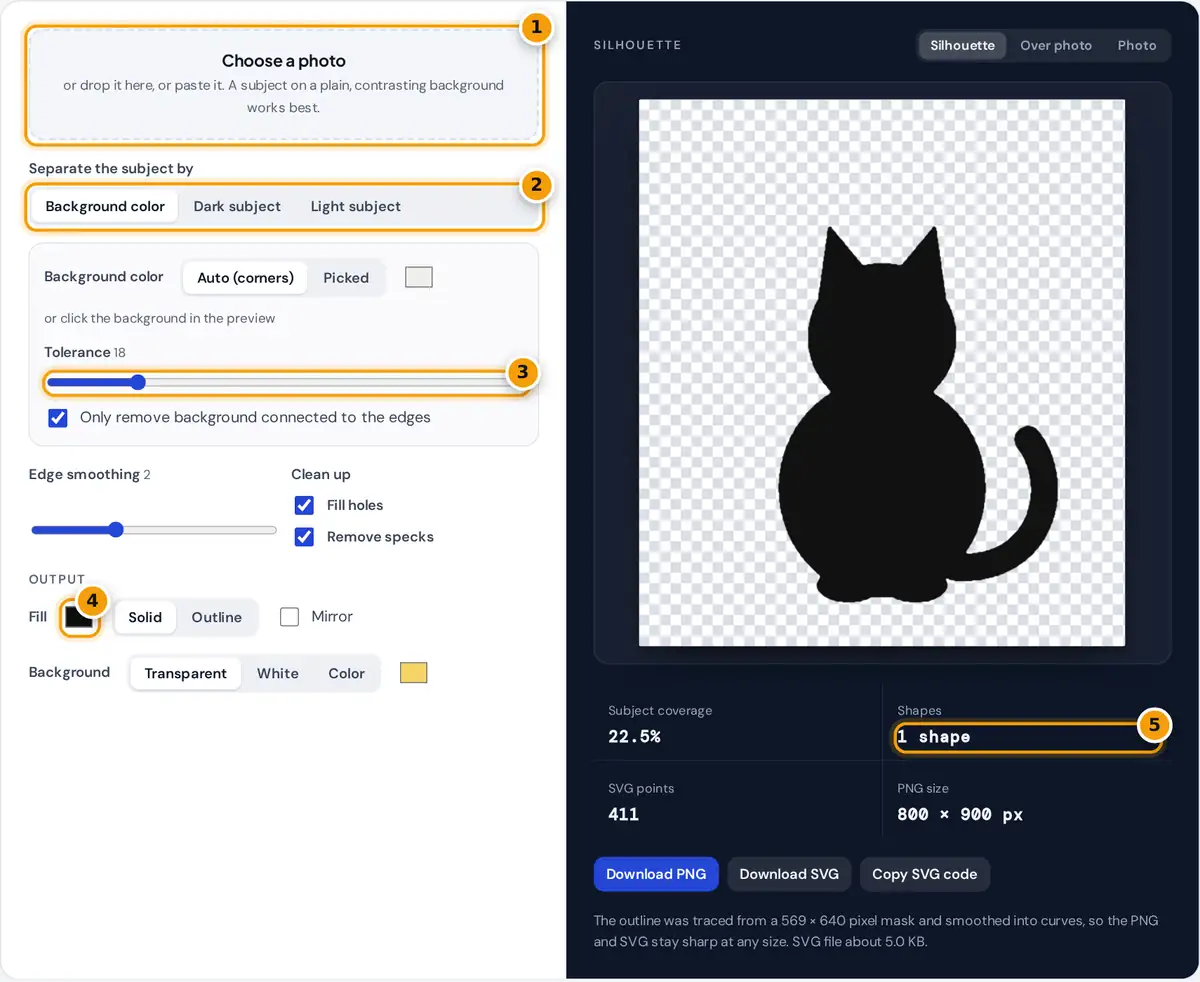The image size is (1200, 982).
Task: Toggle the Fill holes checkbox
Action: pos(304,505)
